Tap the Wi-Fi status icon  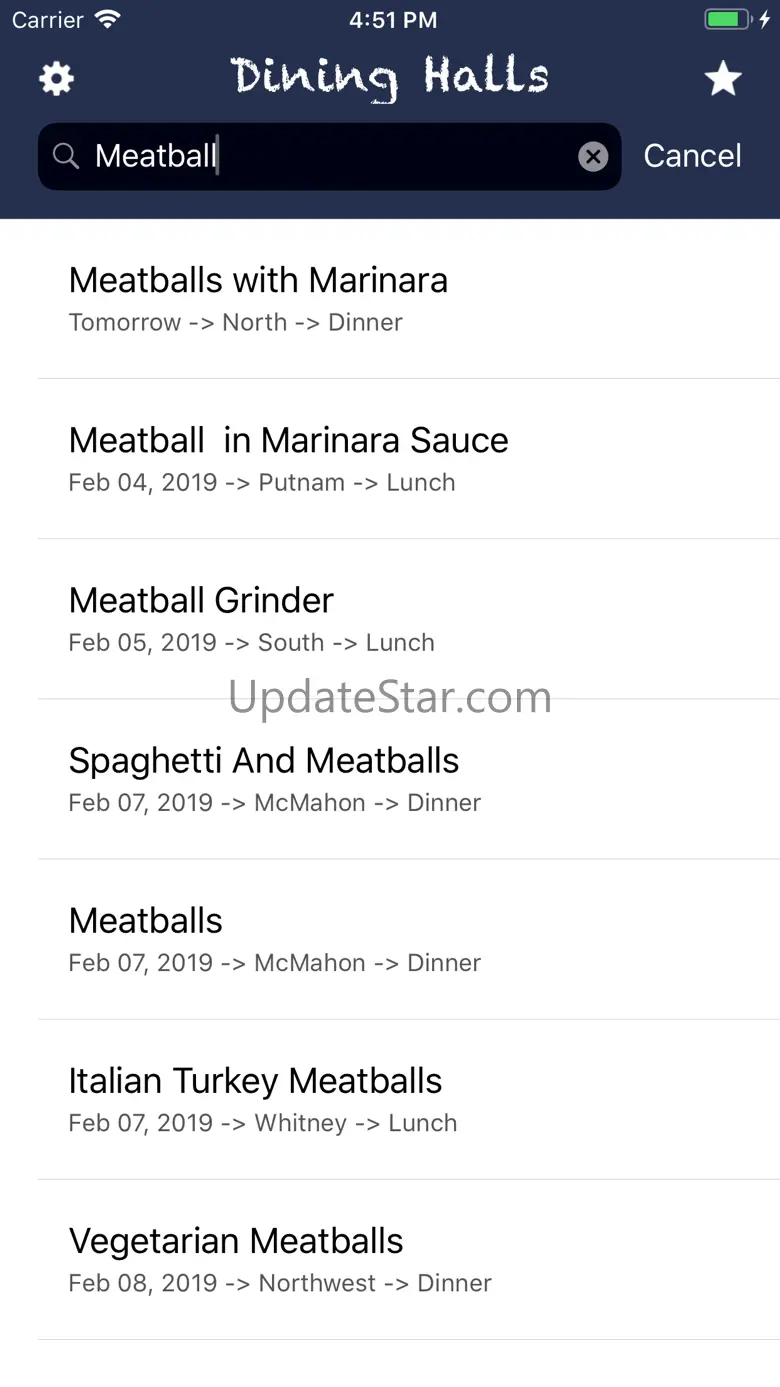pos(107,19)
